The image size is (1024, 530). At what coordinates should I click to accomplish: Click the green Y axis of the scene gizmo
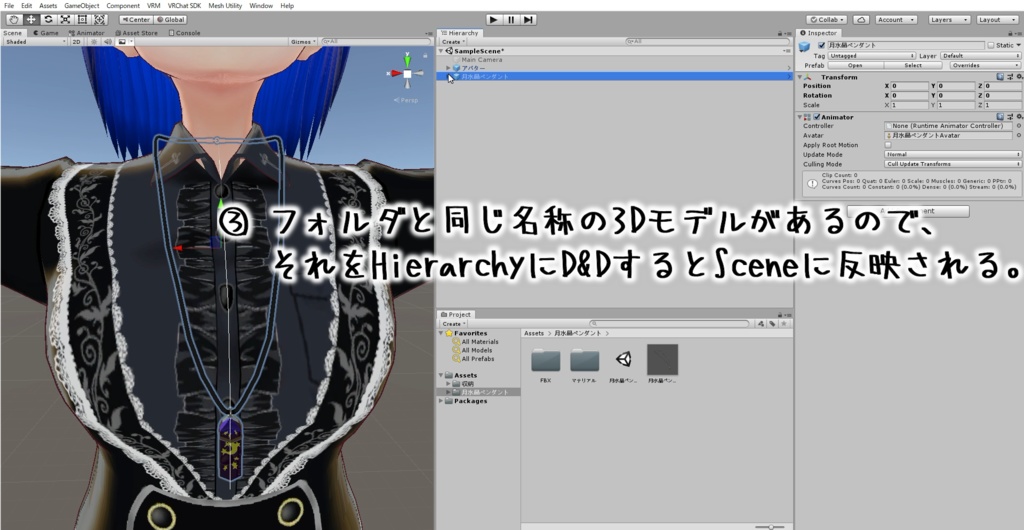pyautogui.click(x=408, y=61)
